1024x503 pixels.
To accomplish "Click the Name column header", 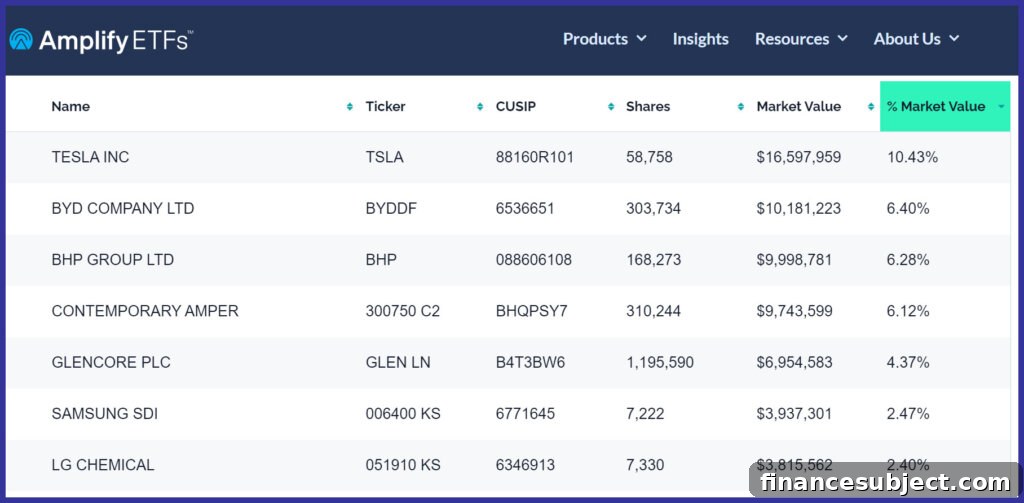I will coord(71,106).
